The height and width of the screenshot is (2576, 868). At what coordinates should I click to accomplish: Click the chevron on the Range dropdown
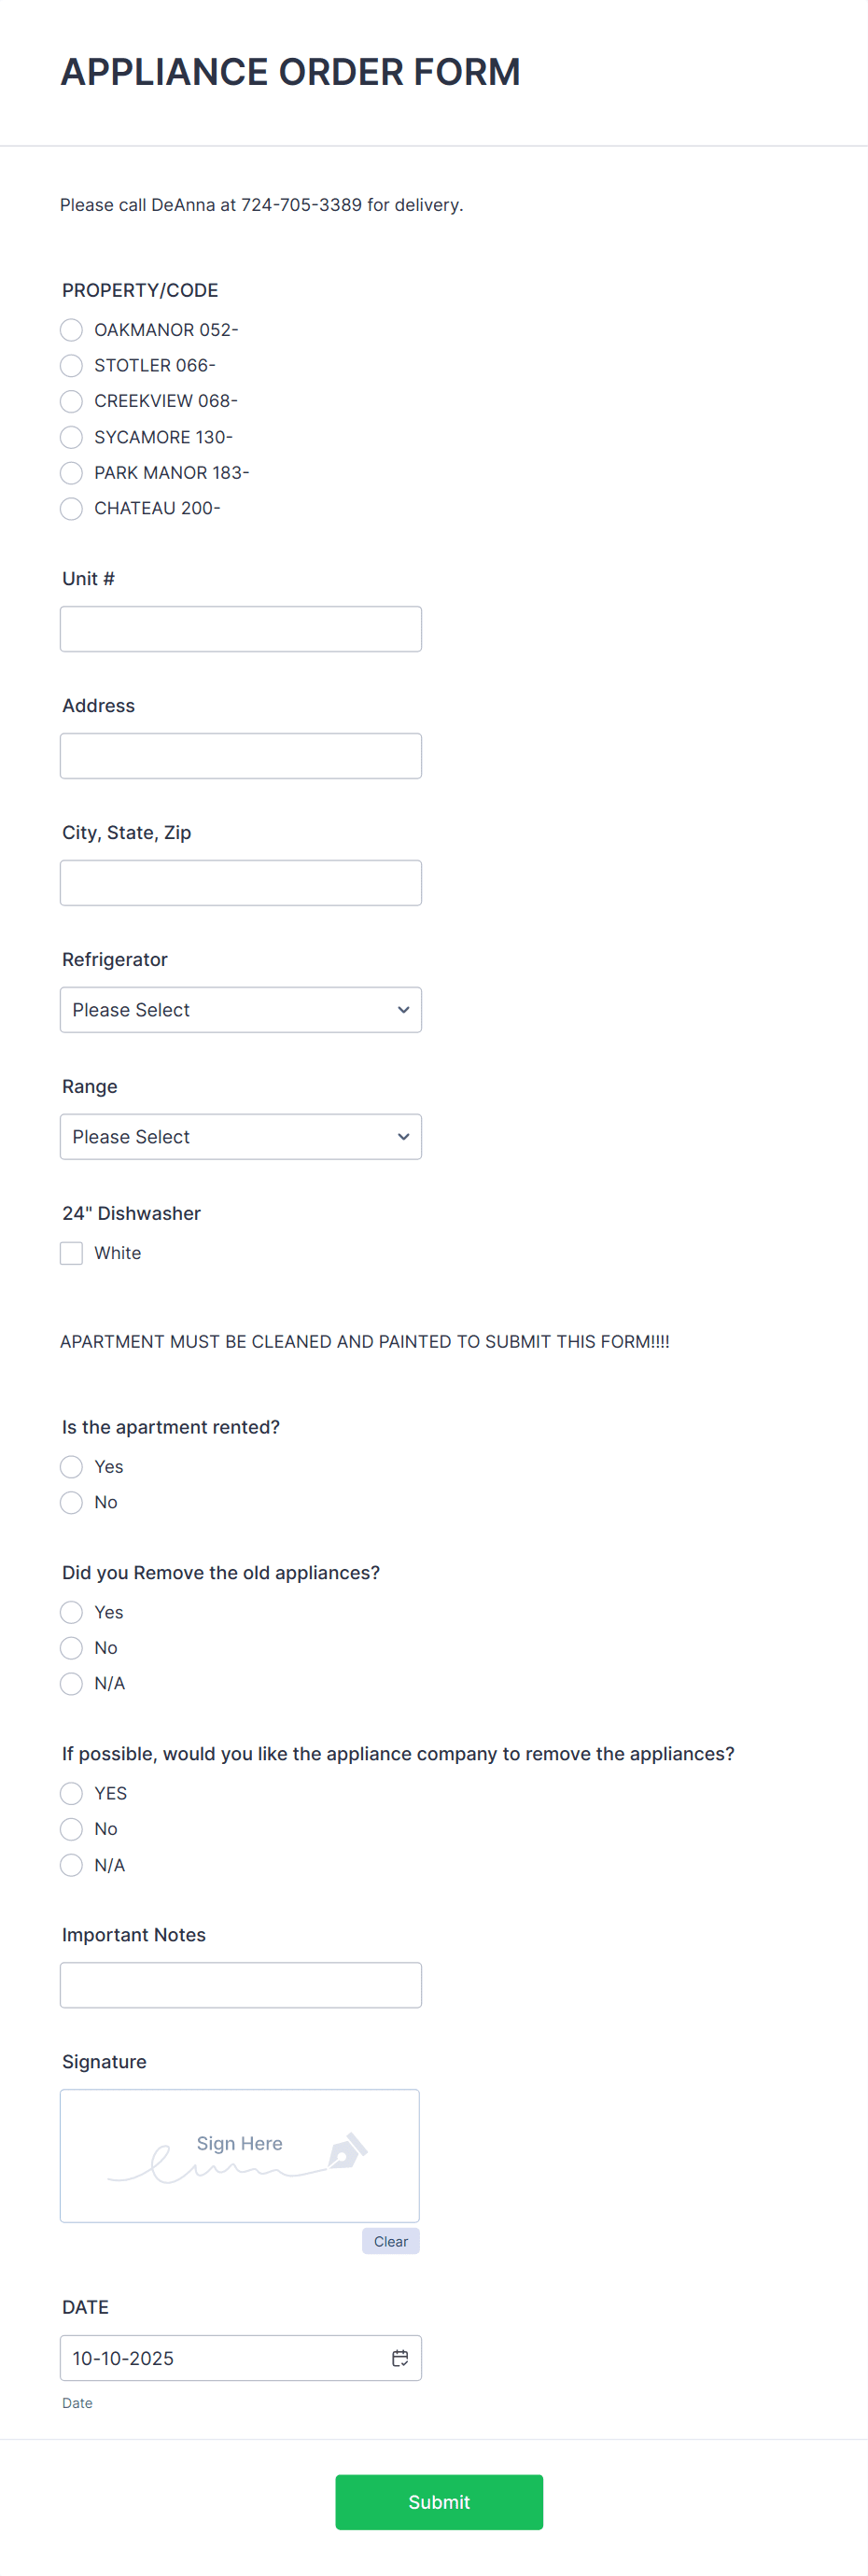[x=403, y=1136]
